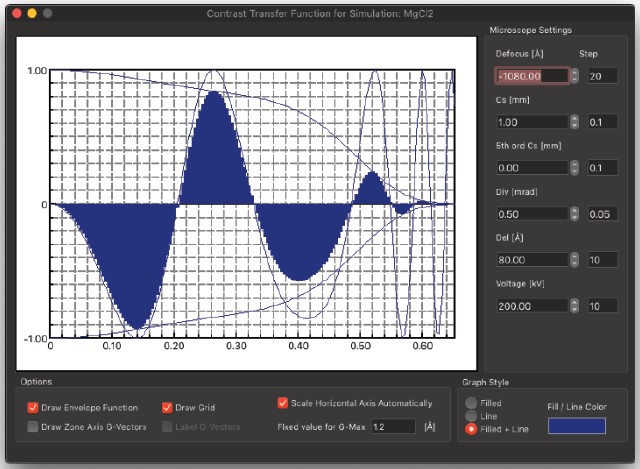
Task: Click the Fixed value for G-Max field
Action: click(x=392, y=427)
